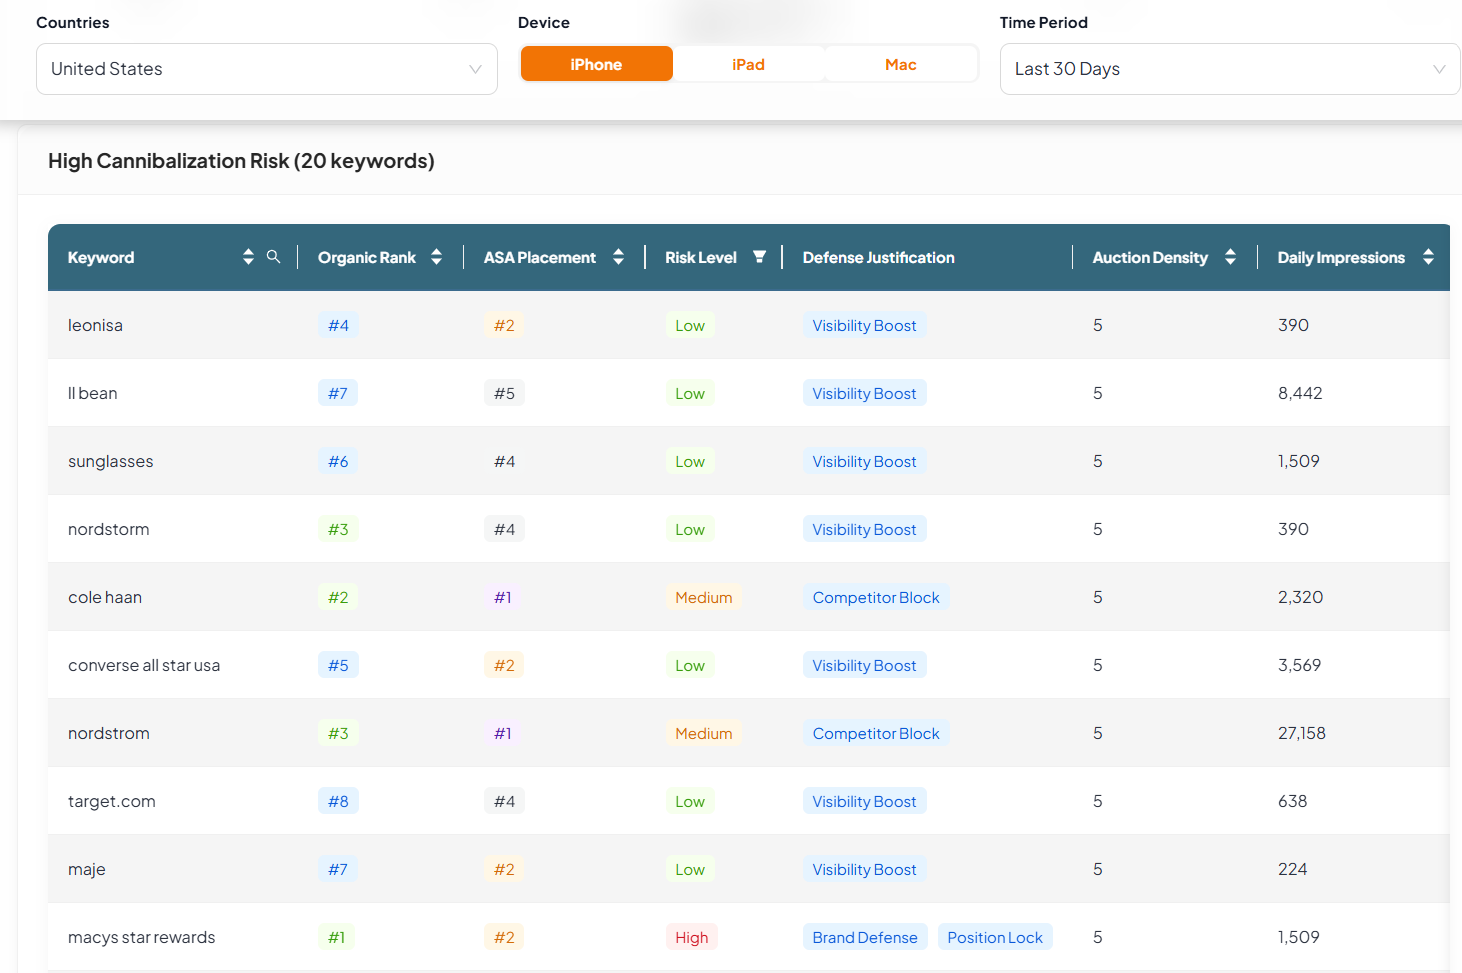Open keyword search magnifier icon
Screen dimensions: 1462x973
coord(273,257)
